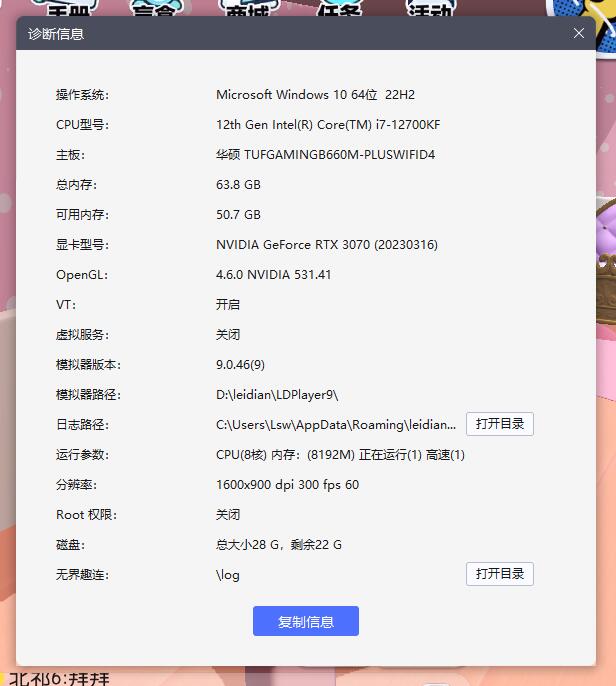This screenshot has width=616, height=686.
Task: Open directory for 日志路径
Action: [499, 424]
